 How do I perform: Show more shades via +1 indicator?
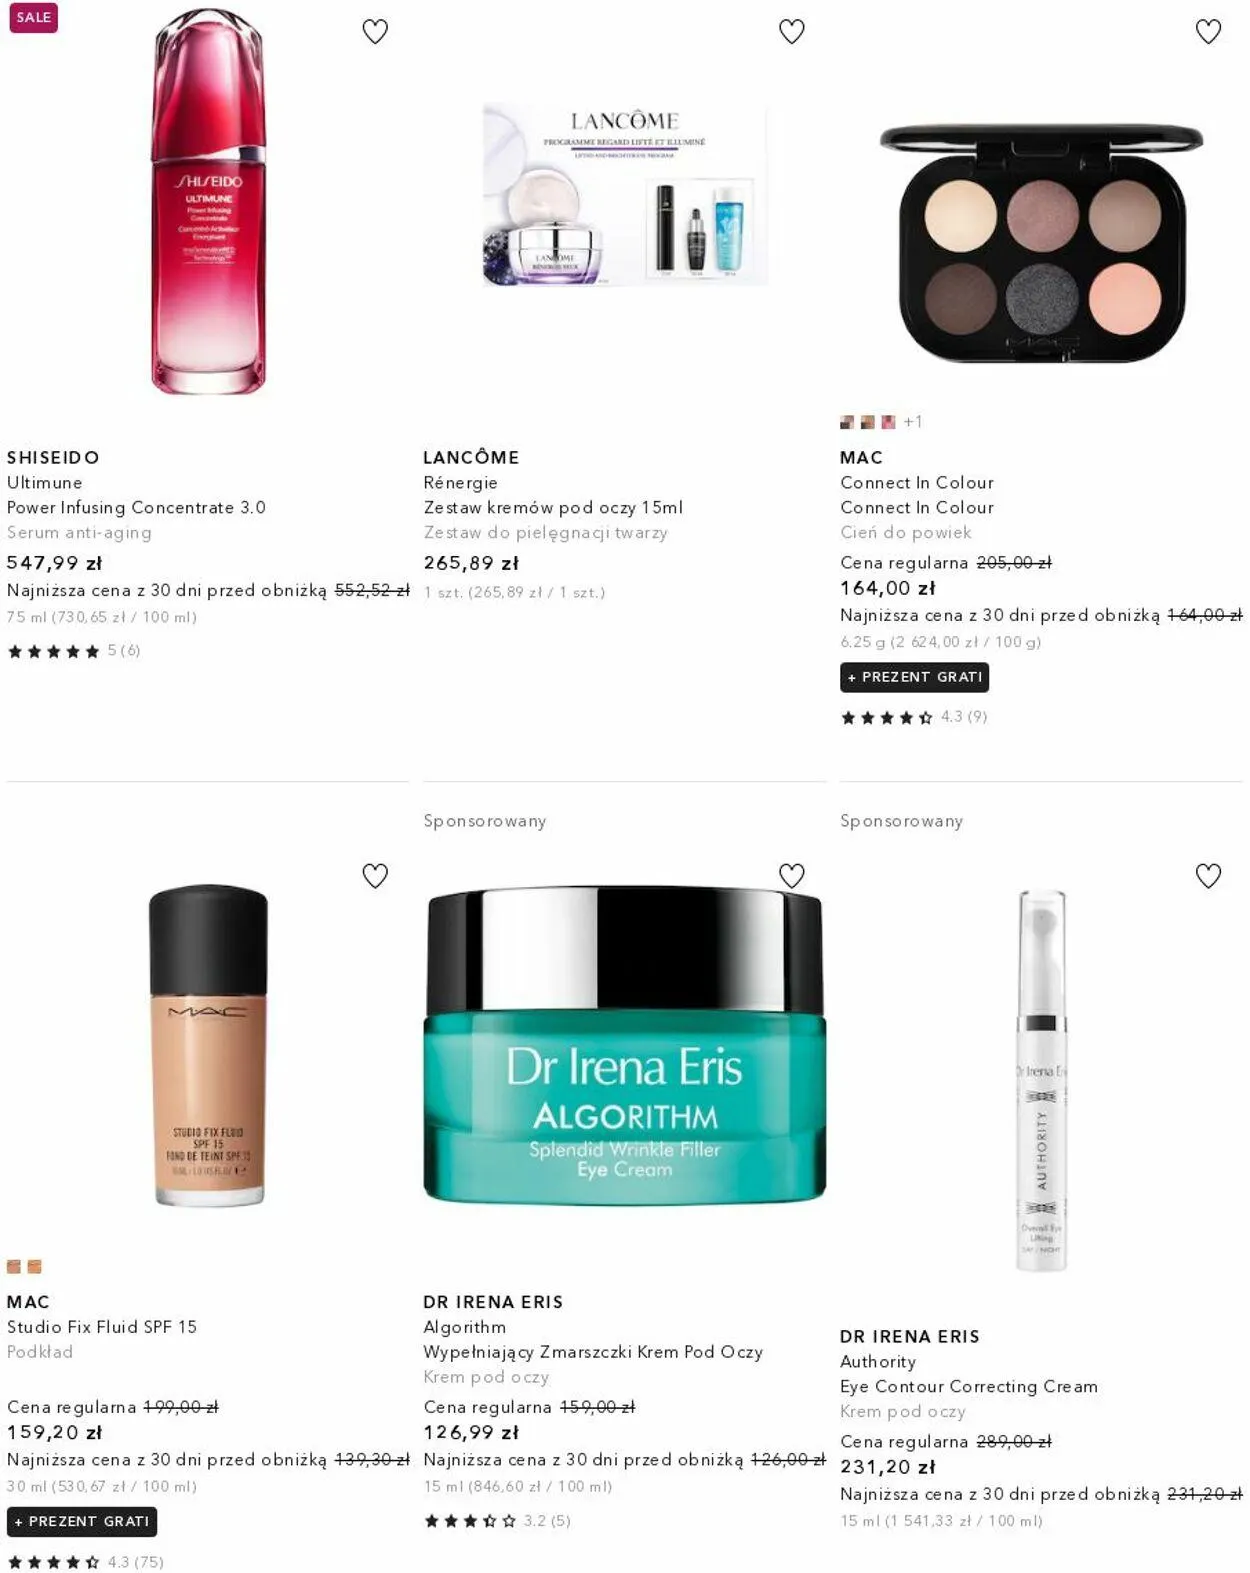pyautogui.click(x=913, y=422)
